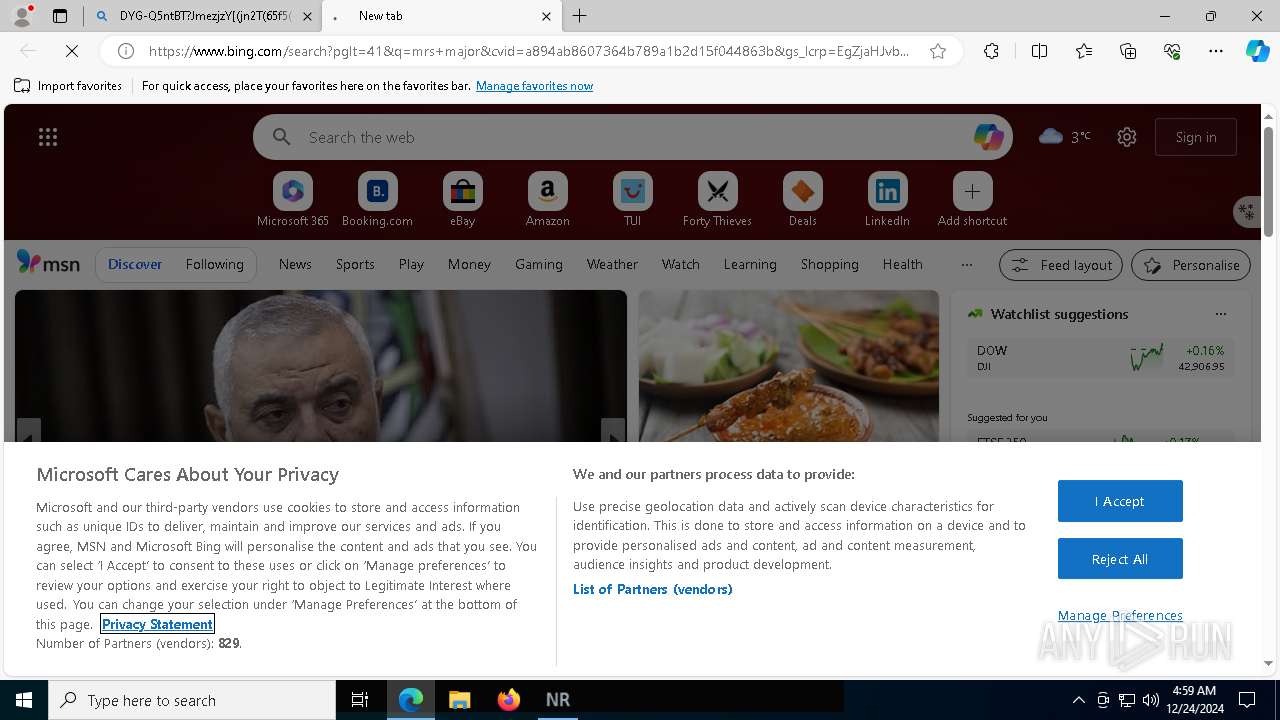Open the Watch section
The width and height of the screenshot is (1280, 720).
tap(681, 264)
